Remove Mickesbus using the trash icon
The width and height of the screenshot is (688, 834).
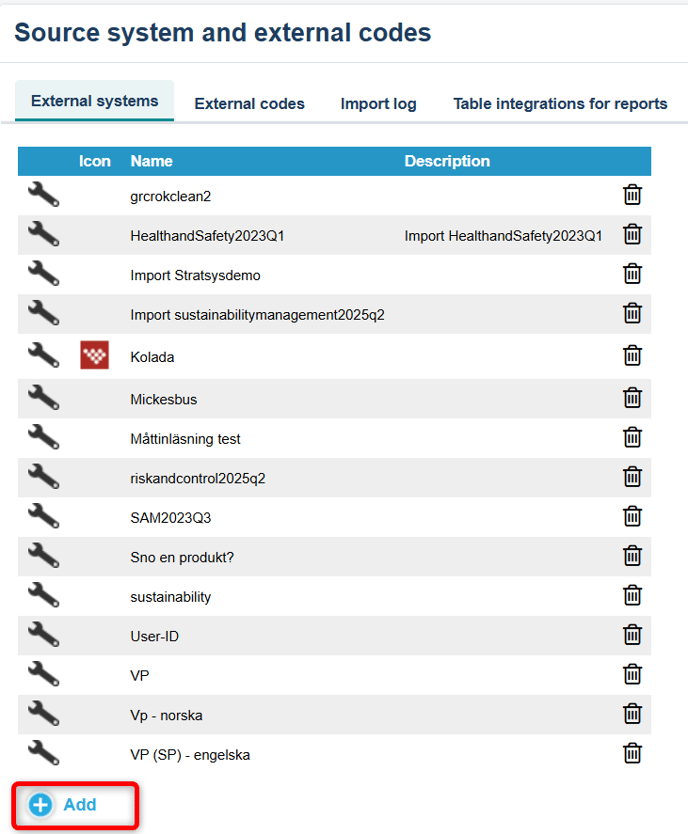tap(632, 398)
